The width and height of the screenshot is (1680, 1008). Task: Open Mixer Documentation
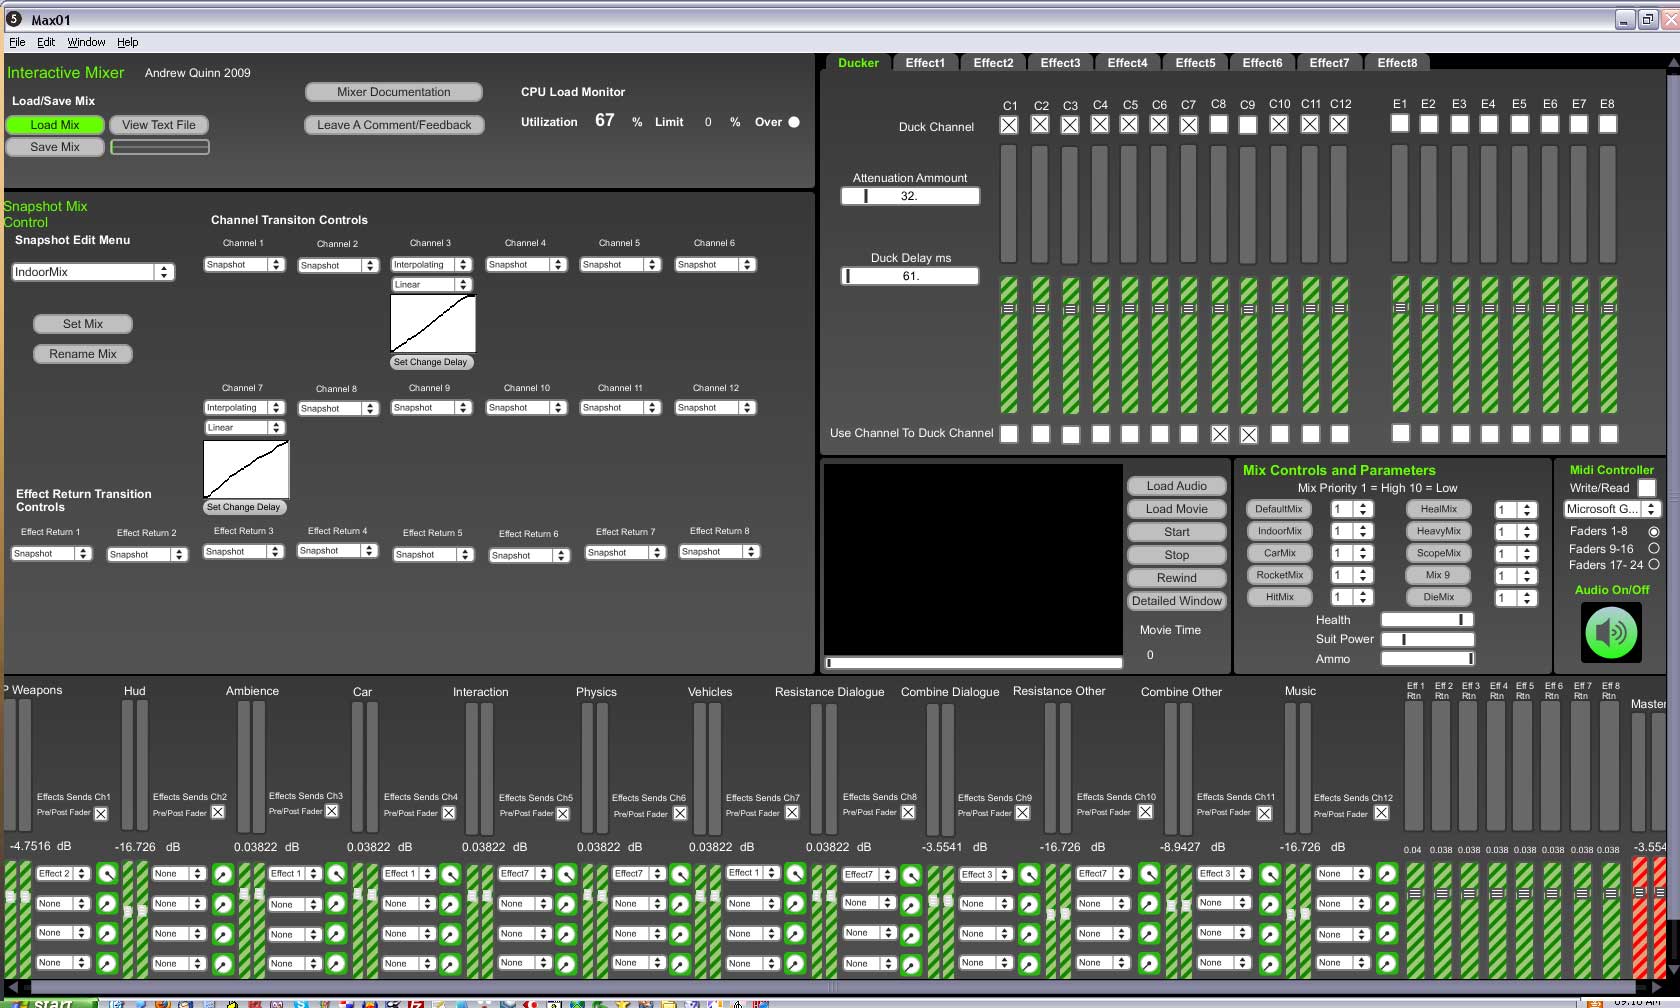pyautogui.click(x=394, y=92)
